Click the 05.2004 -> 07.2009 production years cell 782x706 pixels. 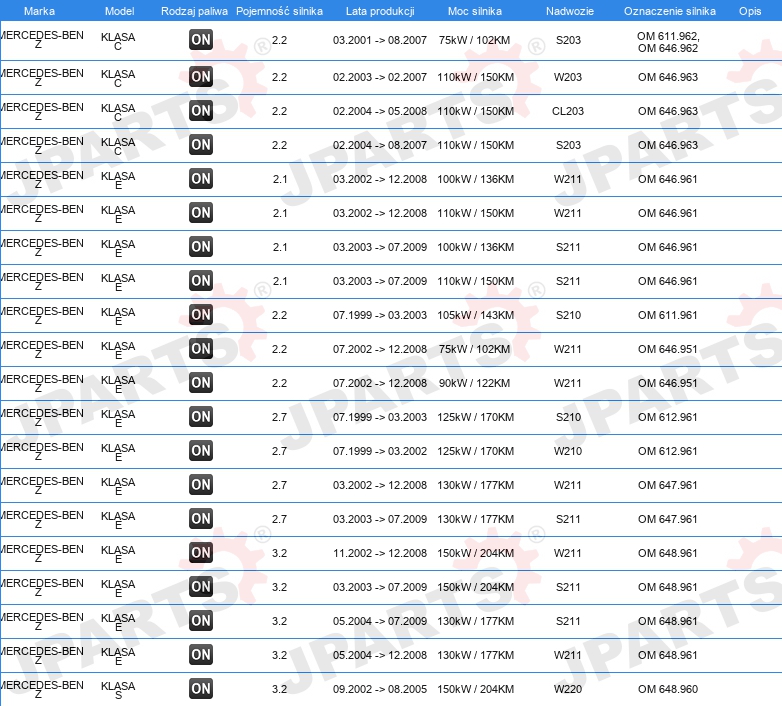pos(380,621)
